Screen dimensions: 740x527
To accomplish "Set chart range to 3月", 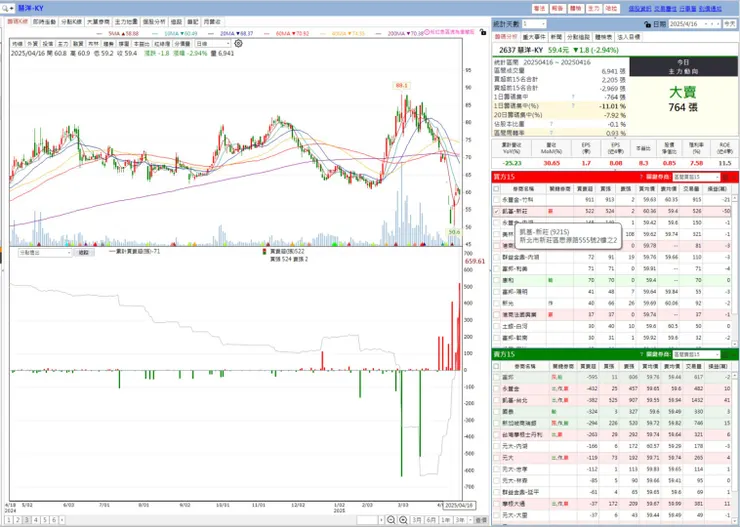I will coord(417,520).
